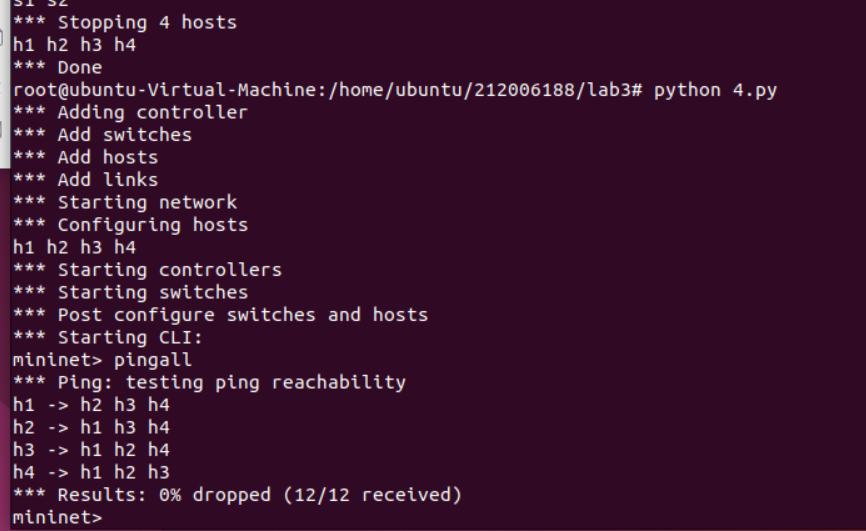
Task: Click the '*** Configuring hosts' line
Action: 130,224
